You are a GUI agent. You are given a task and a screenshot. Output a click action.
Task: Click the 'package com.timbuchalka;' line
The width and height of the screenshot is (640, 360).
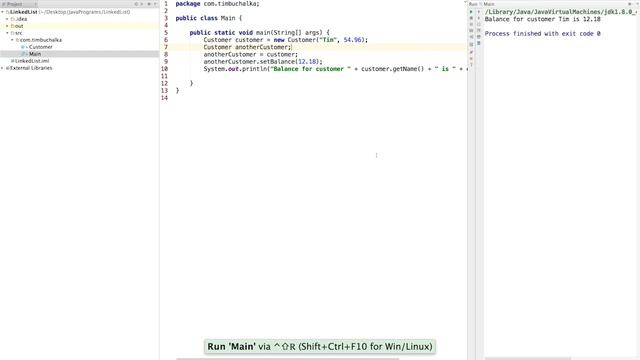tap(217, 4)
